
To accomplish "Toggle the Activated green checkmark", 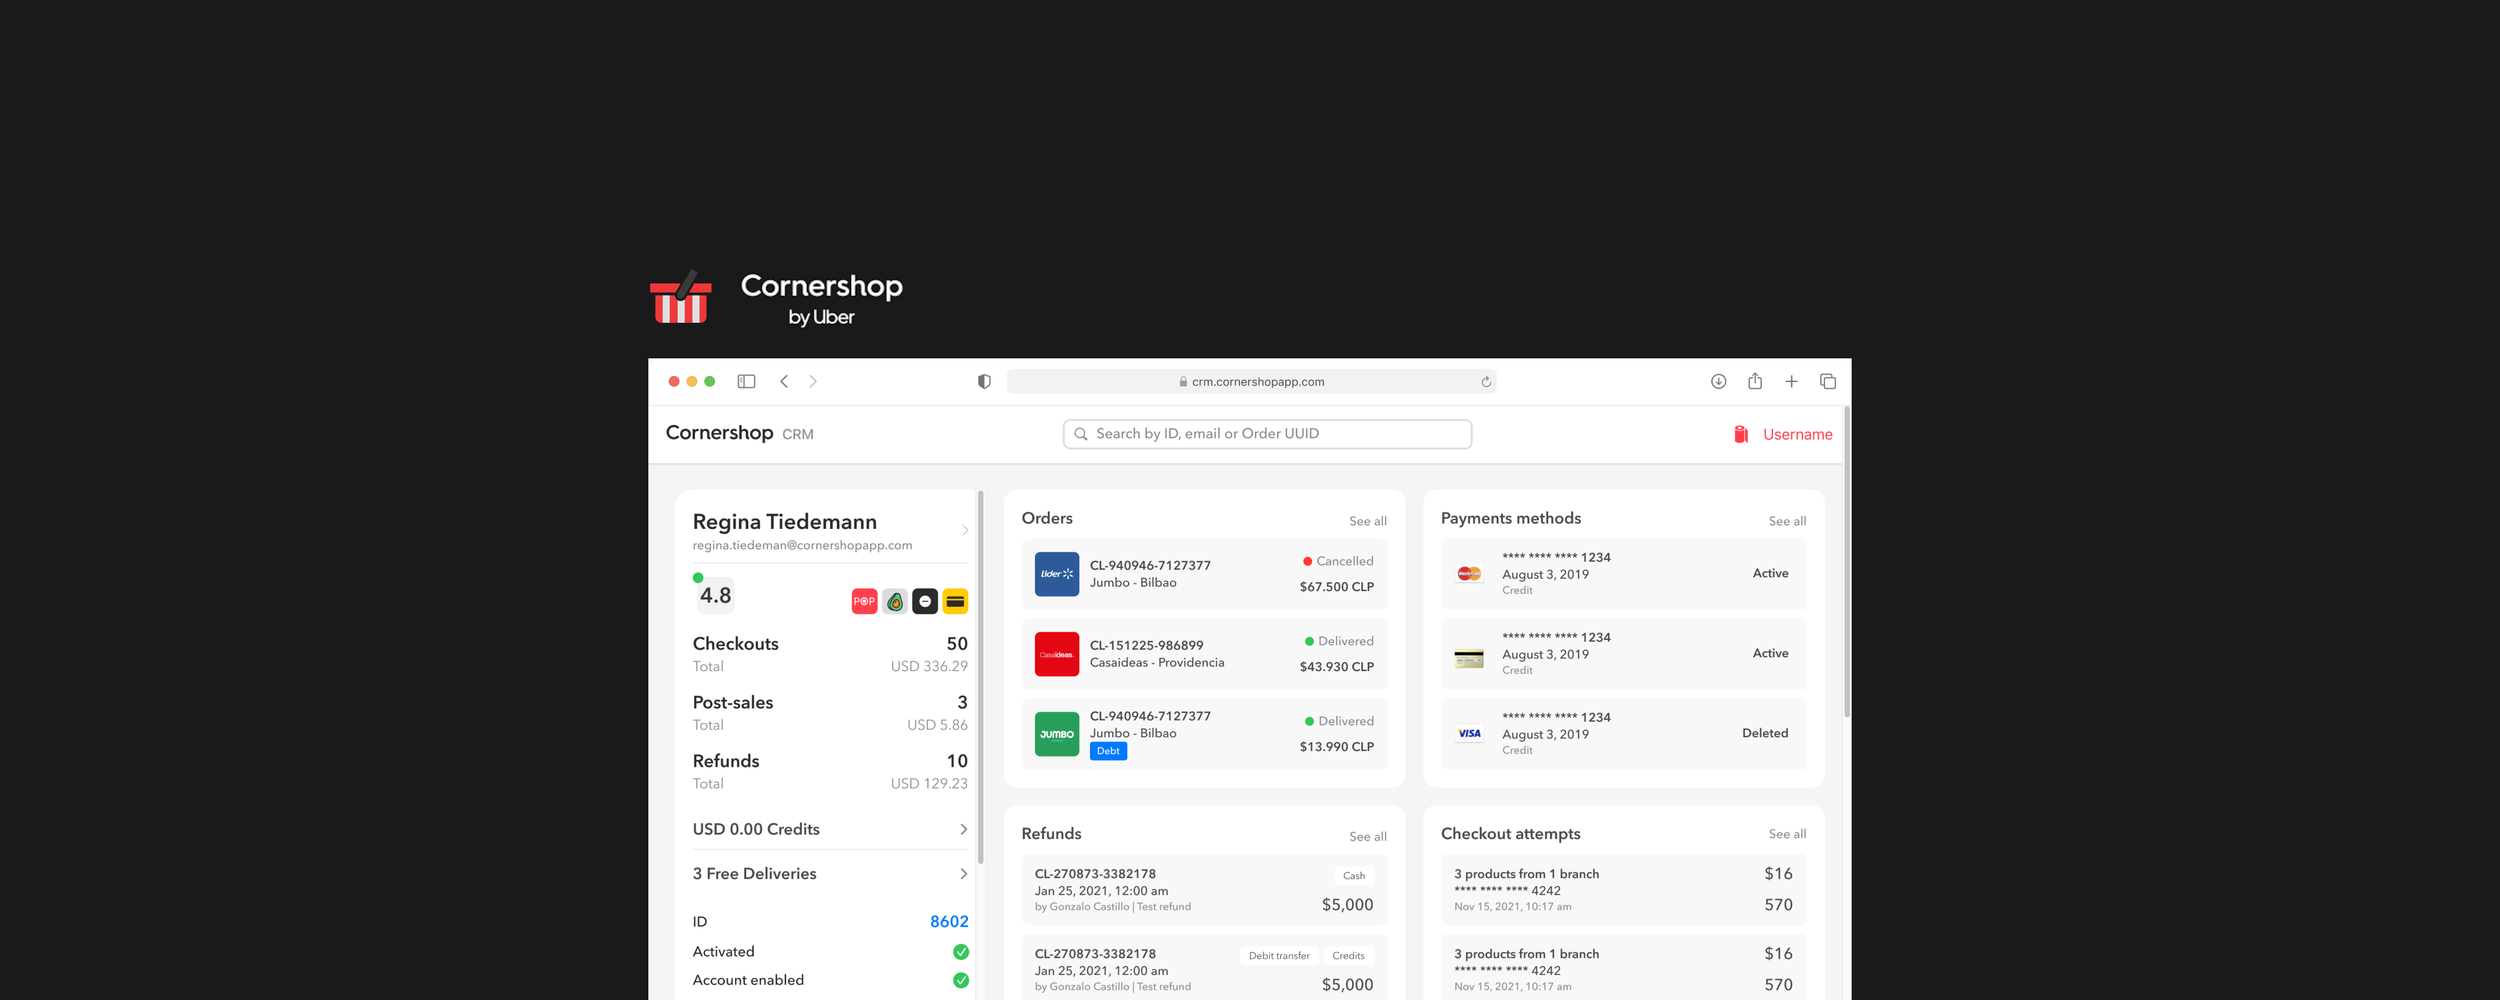I will pyautogui.click(x=961, y=952).
